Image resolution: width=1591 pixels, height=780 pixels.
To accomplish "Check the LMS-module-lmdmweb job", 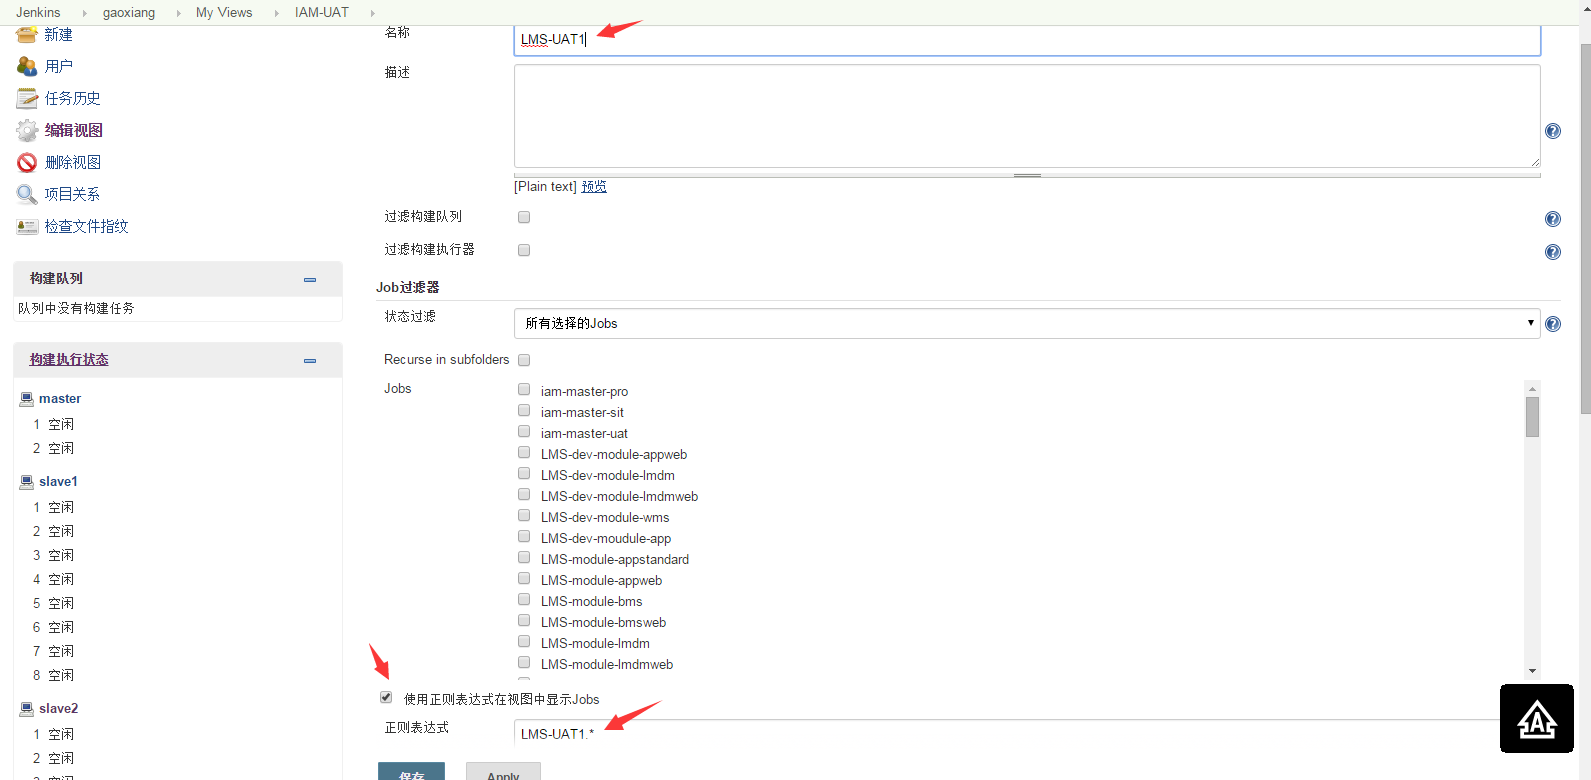I will click(x=524, y=662).
